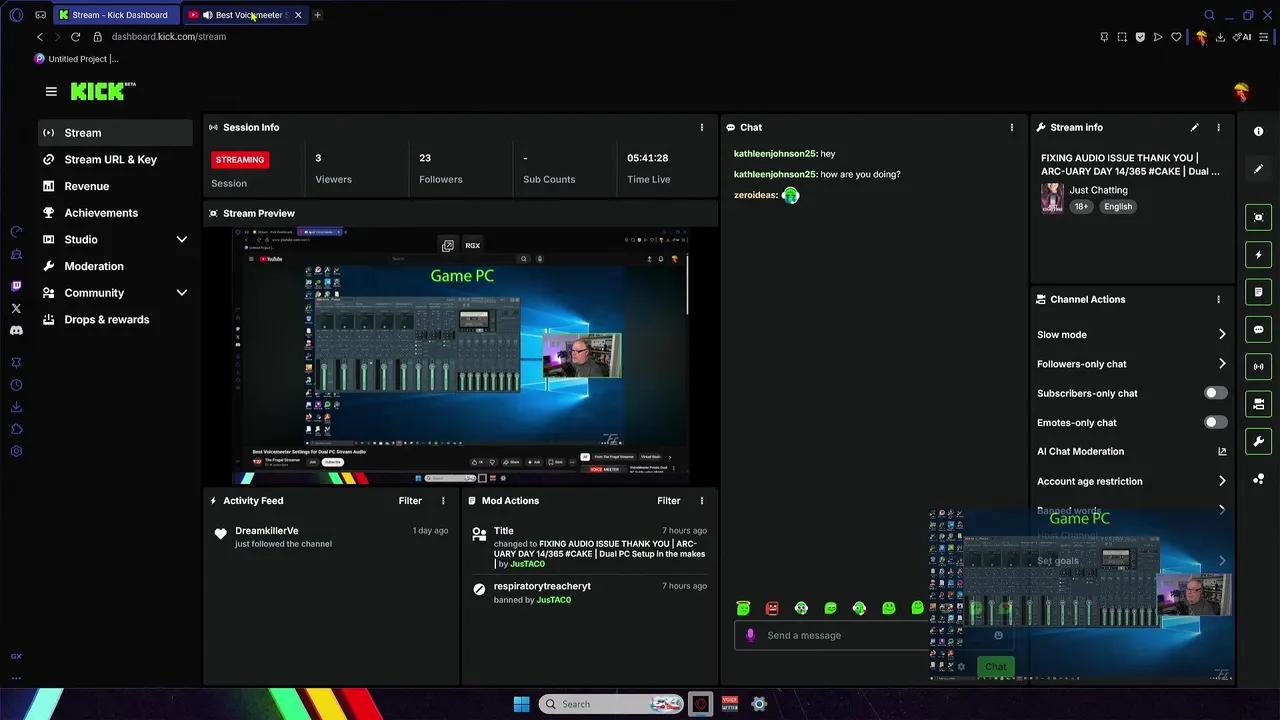Screen dimensions: 1280x720
Task: Open Untitled Project bookmark
Action: point(76,59)
